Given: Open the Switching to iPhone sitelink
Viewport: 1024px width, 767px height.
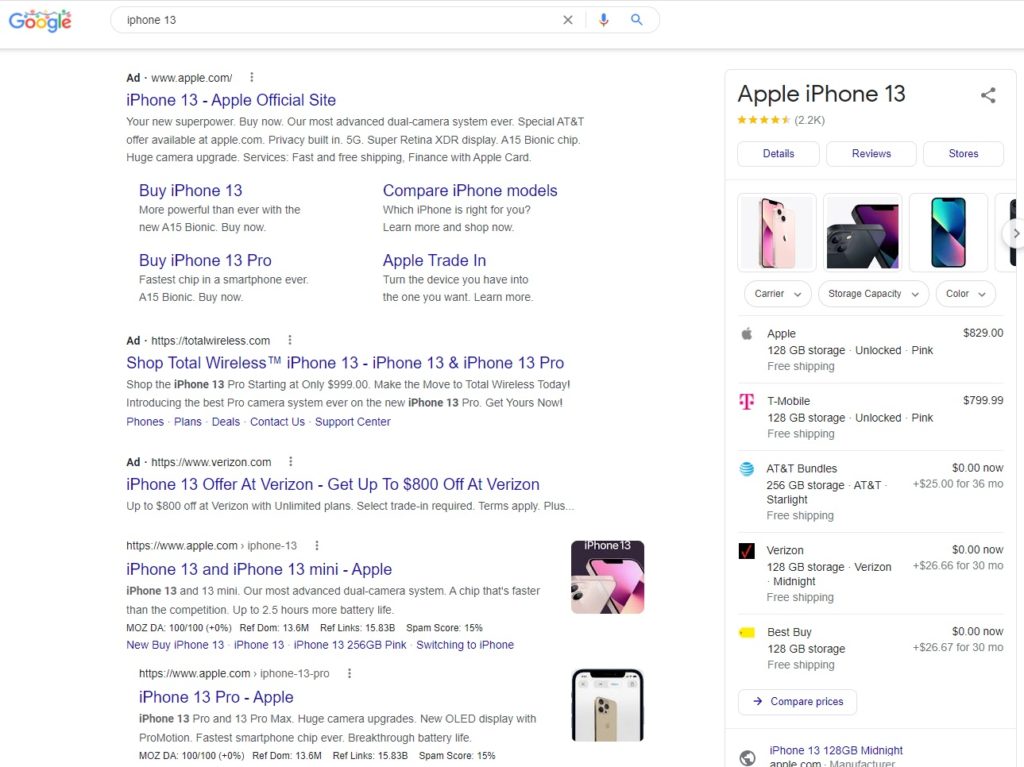Looking at the screenshot, I should [465, 645].
